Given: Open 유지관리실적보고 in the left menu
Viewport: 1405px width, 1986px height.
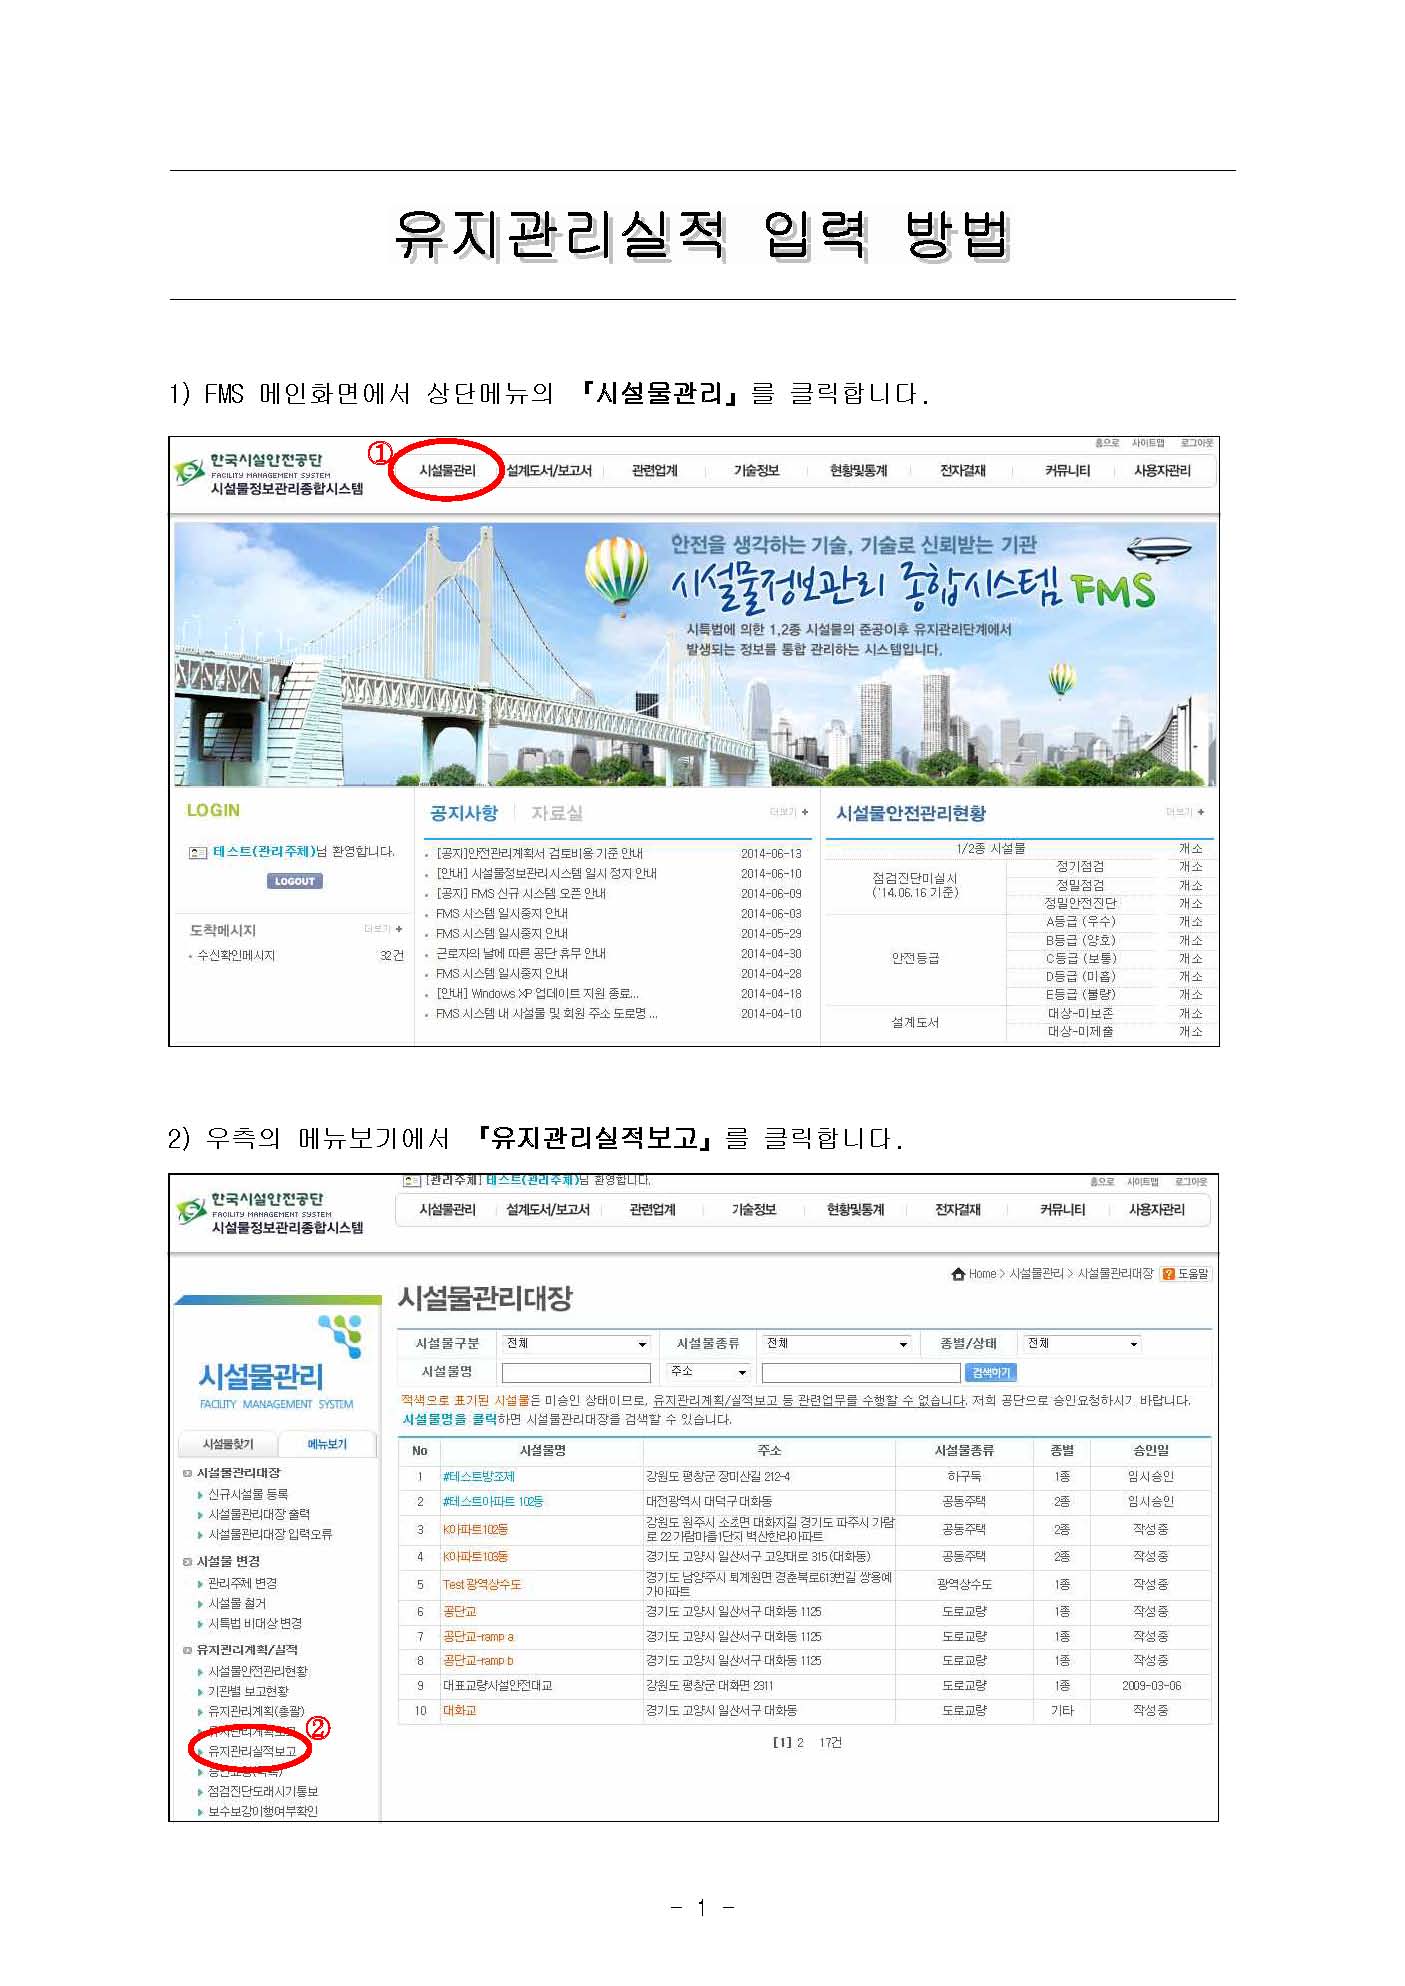Looking at the screenshot, I should click(252, 1751).
